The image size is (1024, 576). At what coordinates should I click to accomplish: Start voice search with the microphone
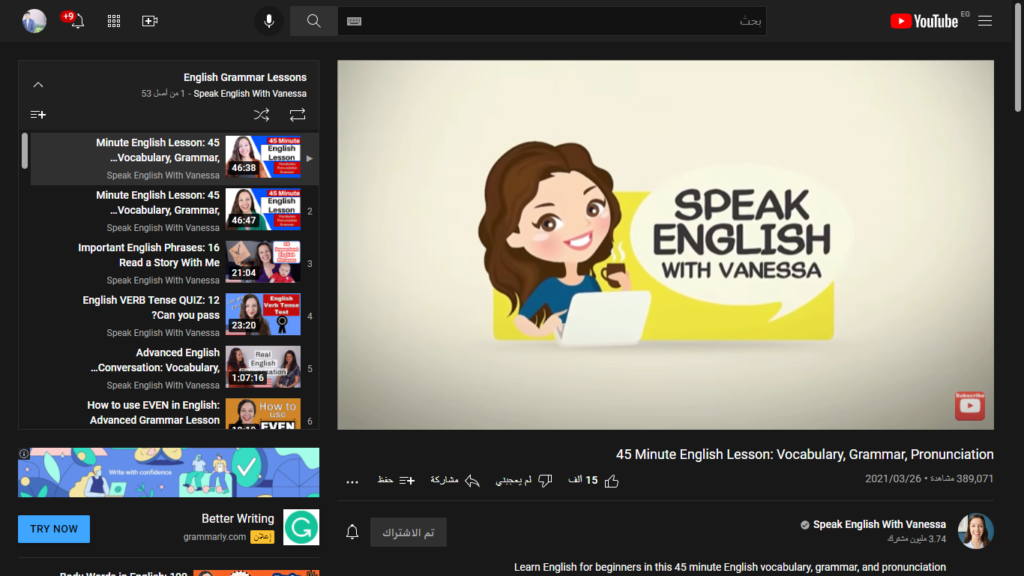pyautogui.click(x=268, y=21)
